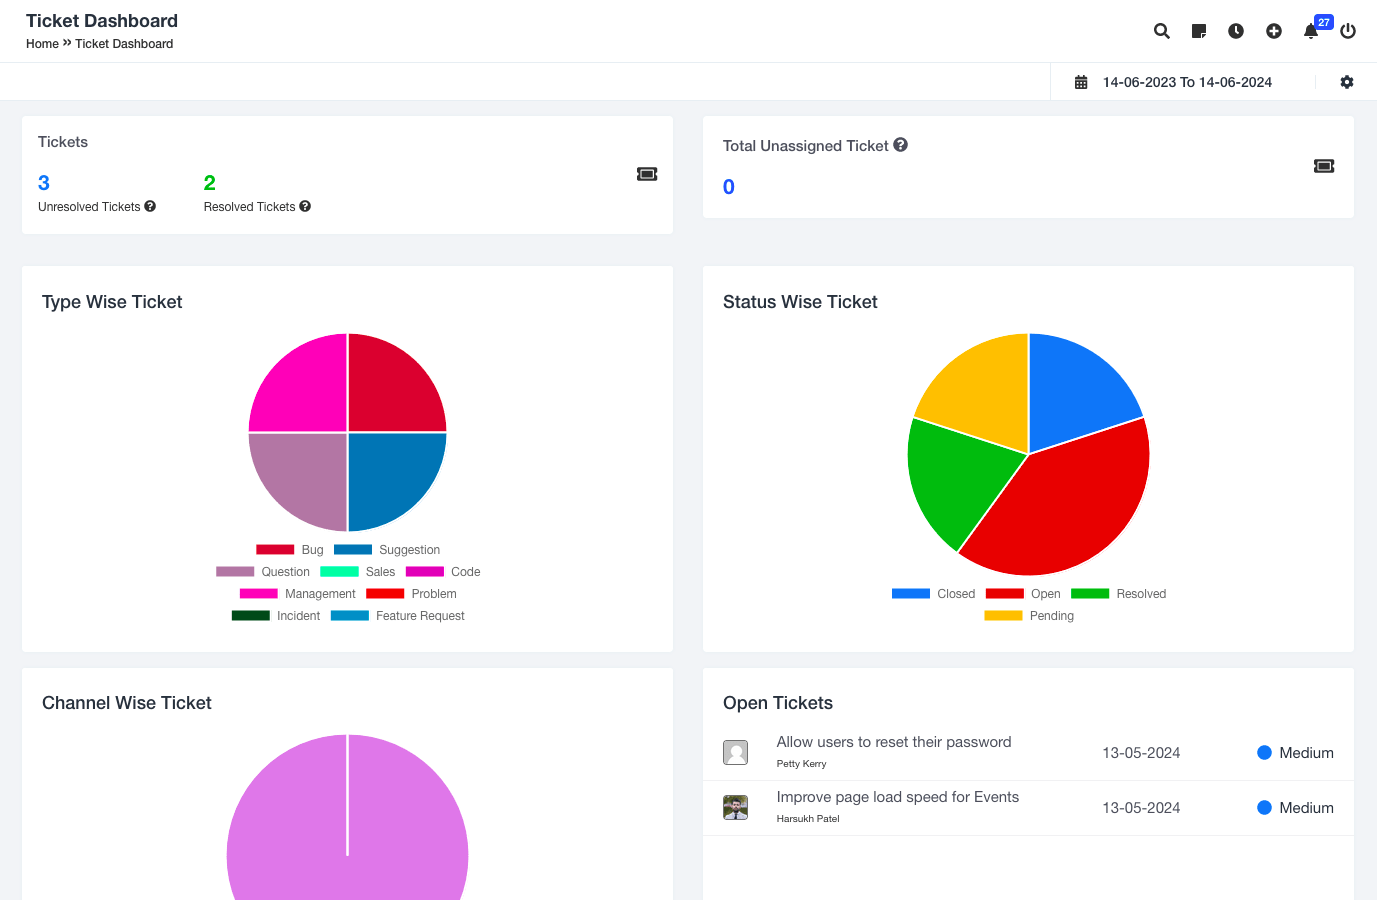Click the power logout icon
The image size is (1377, 900).
click(x=1348, y=31)
